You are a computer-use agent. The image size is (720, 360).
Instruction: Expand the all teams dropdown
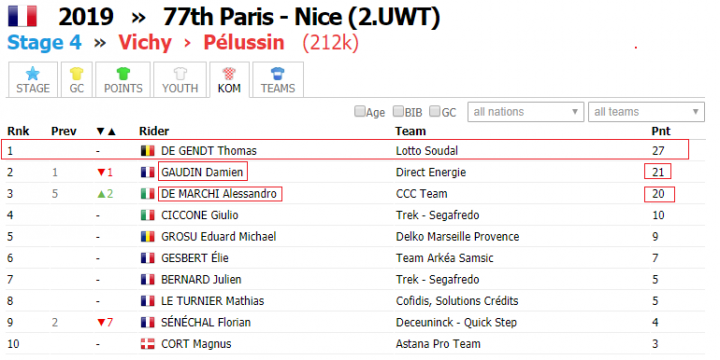[x=646, y=112]
